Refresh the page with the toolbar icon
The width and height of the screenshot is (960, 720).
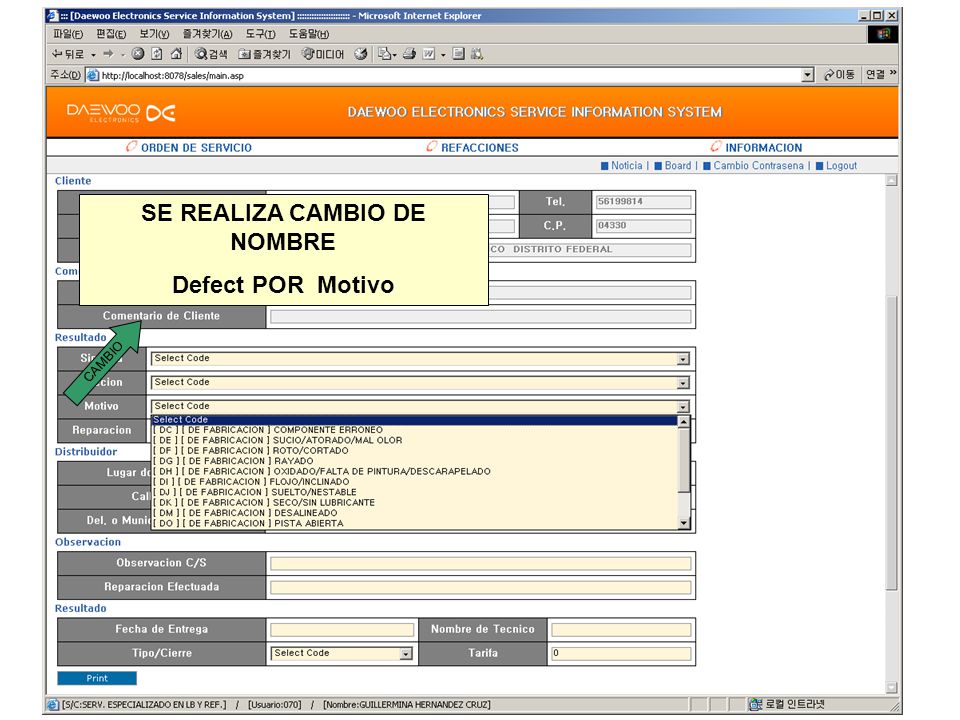tap(157, 54)
